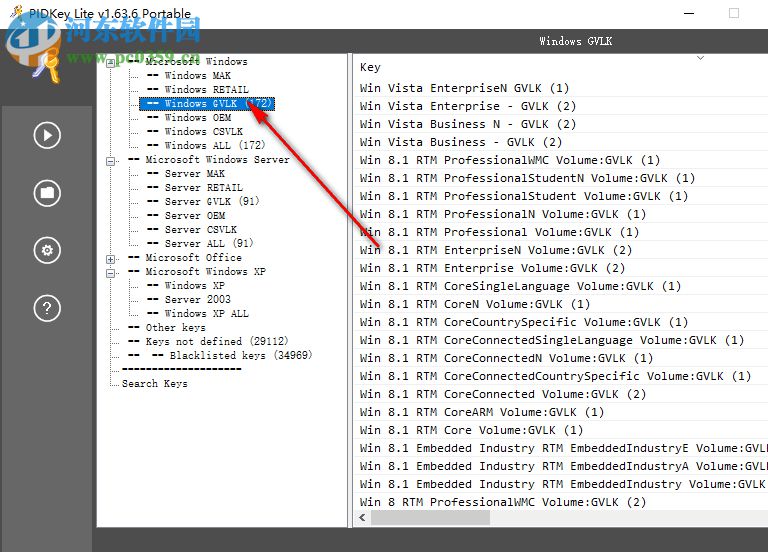This screenshot has width=768, height=552.
Task: Select row Win 8.1 RTM CoreConnected Volume:GVLK
Action: pos(560,394)
